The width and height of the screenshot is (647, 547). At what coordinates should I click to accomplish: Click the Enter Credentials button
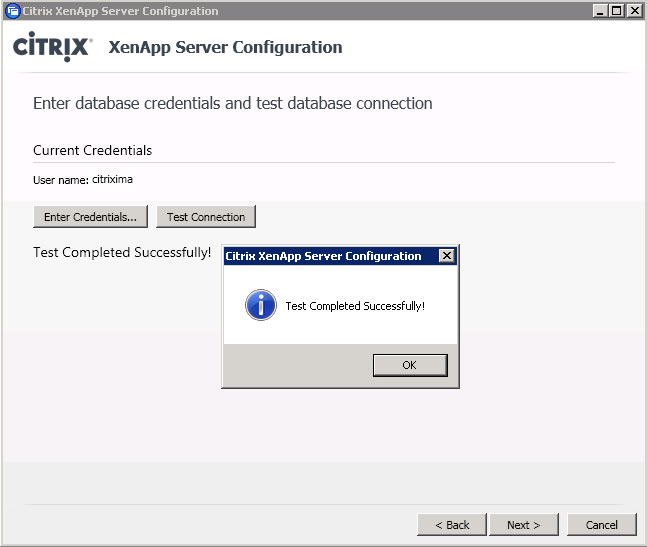pos(90,217)
